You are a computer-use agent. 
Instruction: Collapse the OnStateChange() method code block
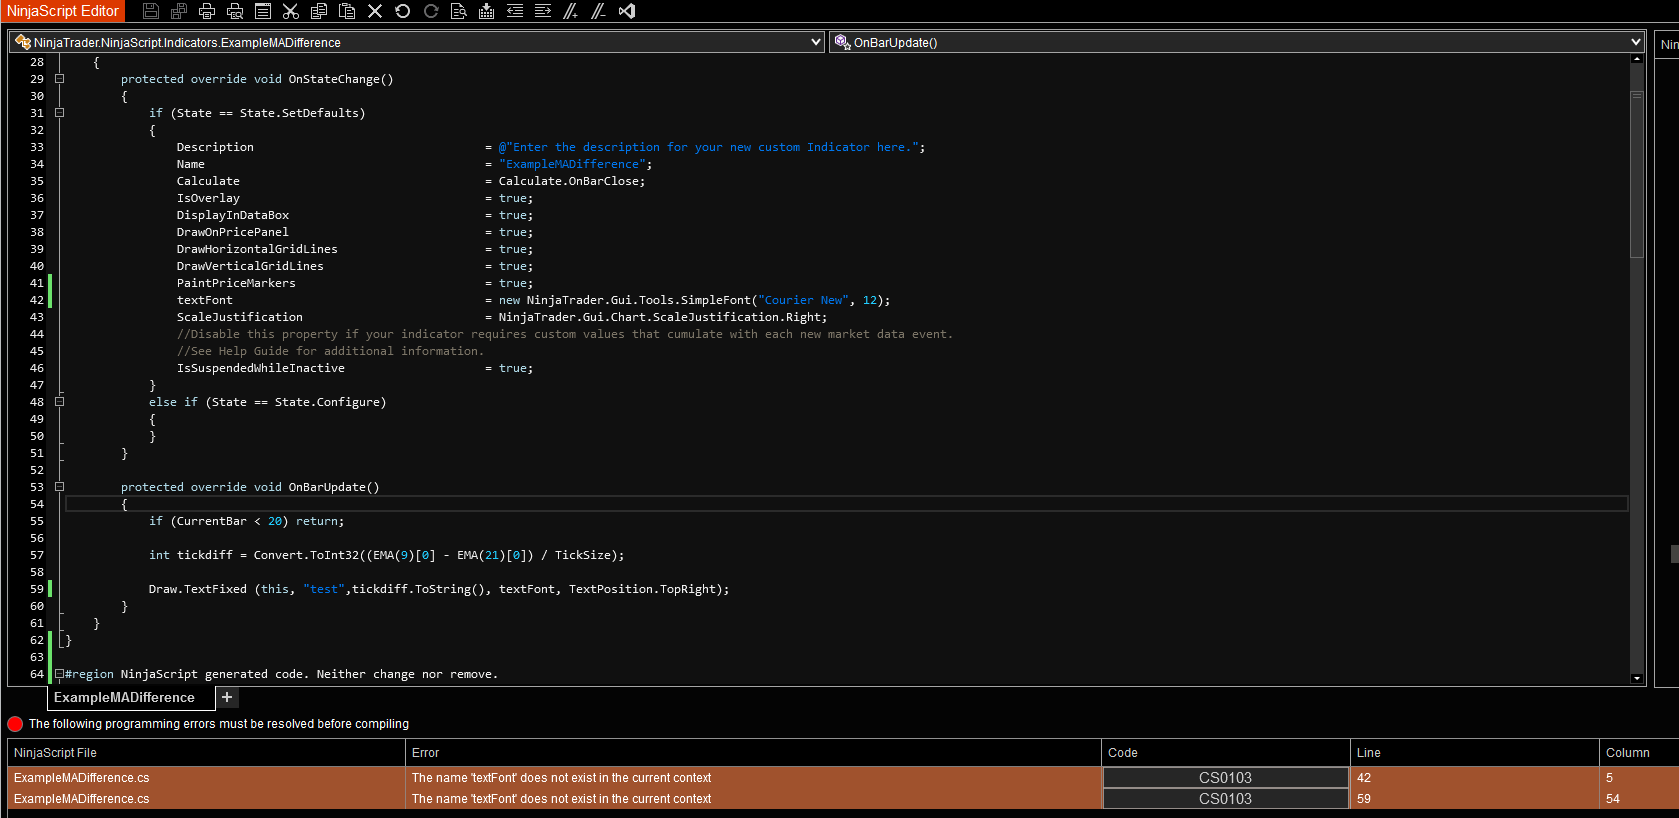(60, 79)
